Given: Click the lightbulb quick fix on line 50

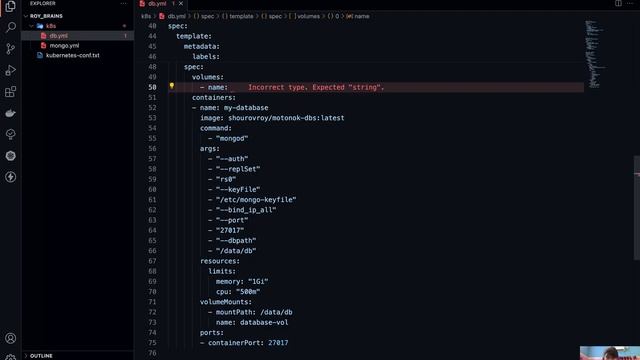Looking at the screenshot, I should click(x=172, y=86).
